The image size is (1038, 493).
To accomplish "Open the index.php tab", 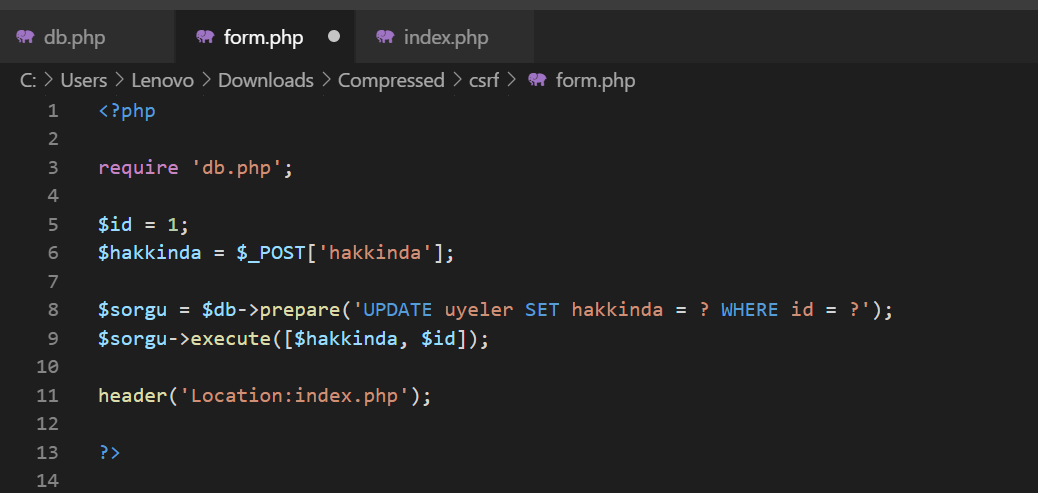I will 445,37.
